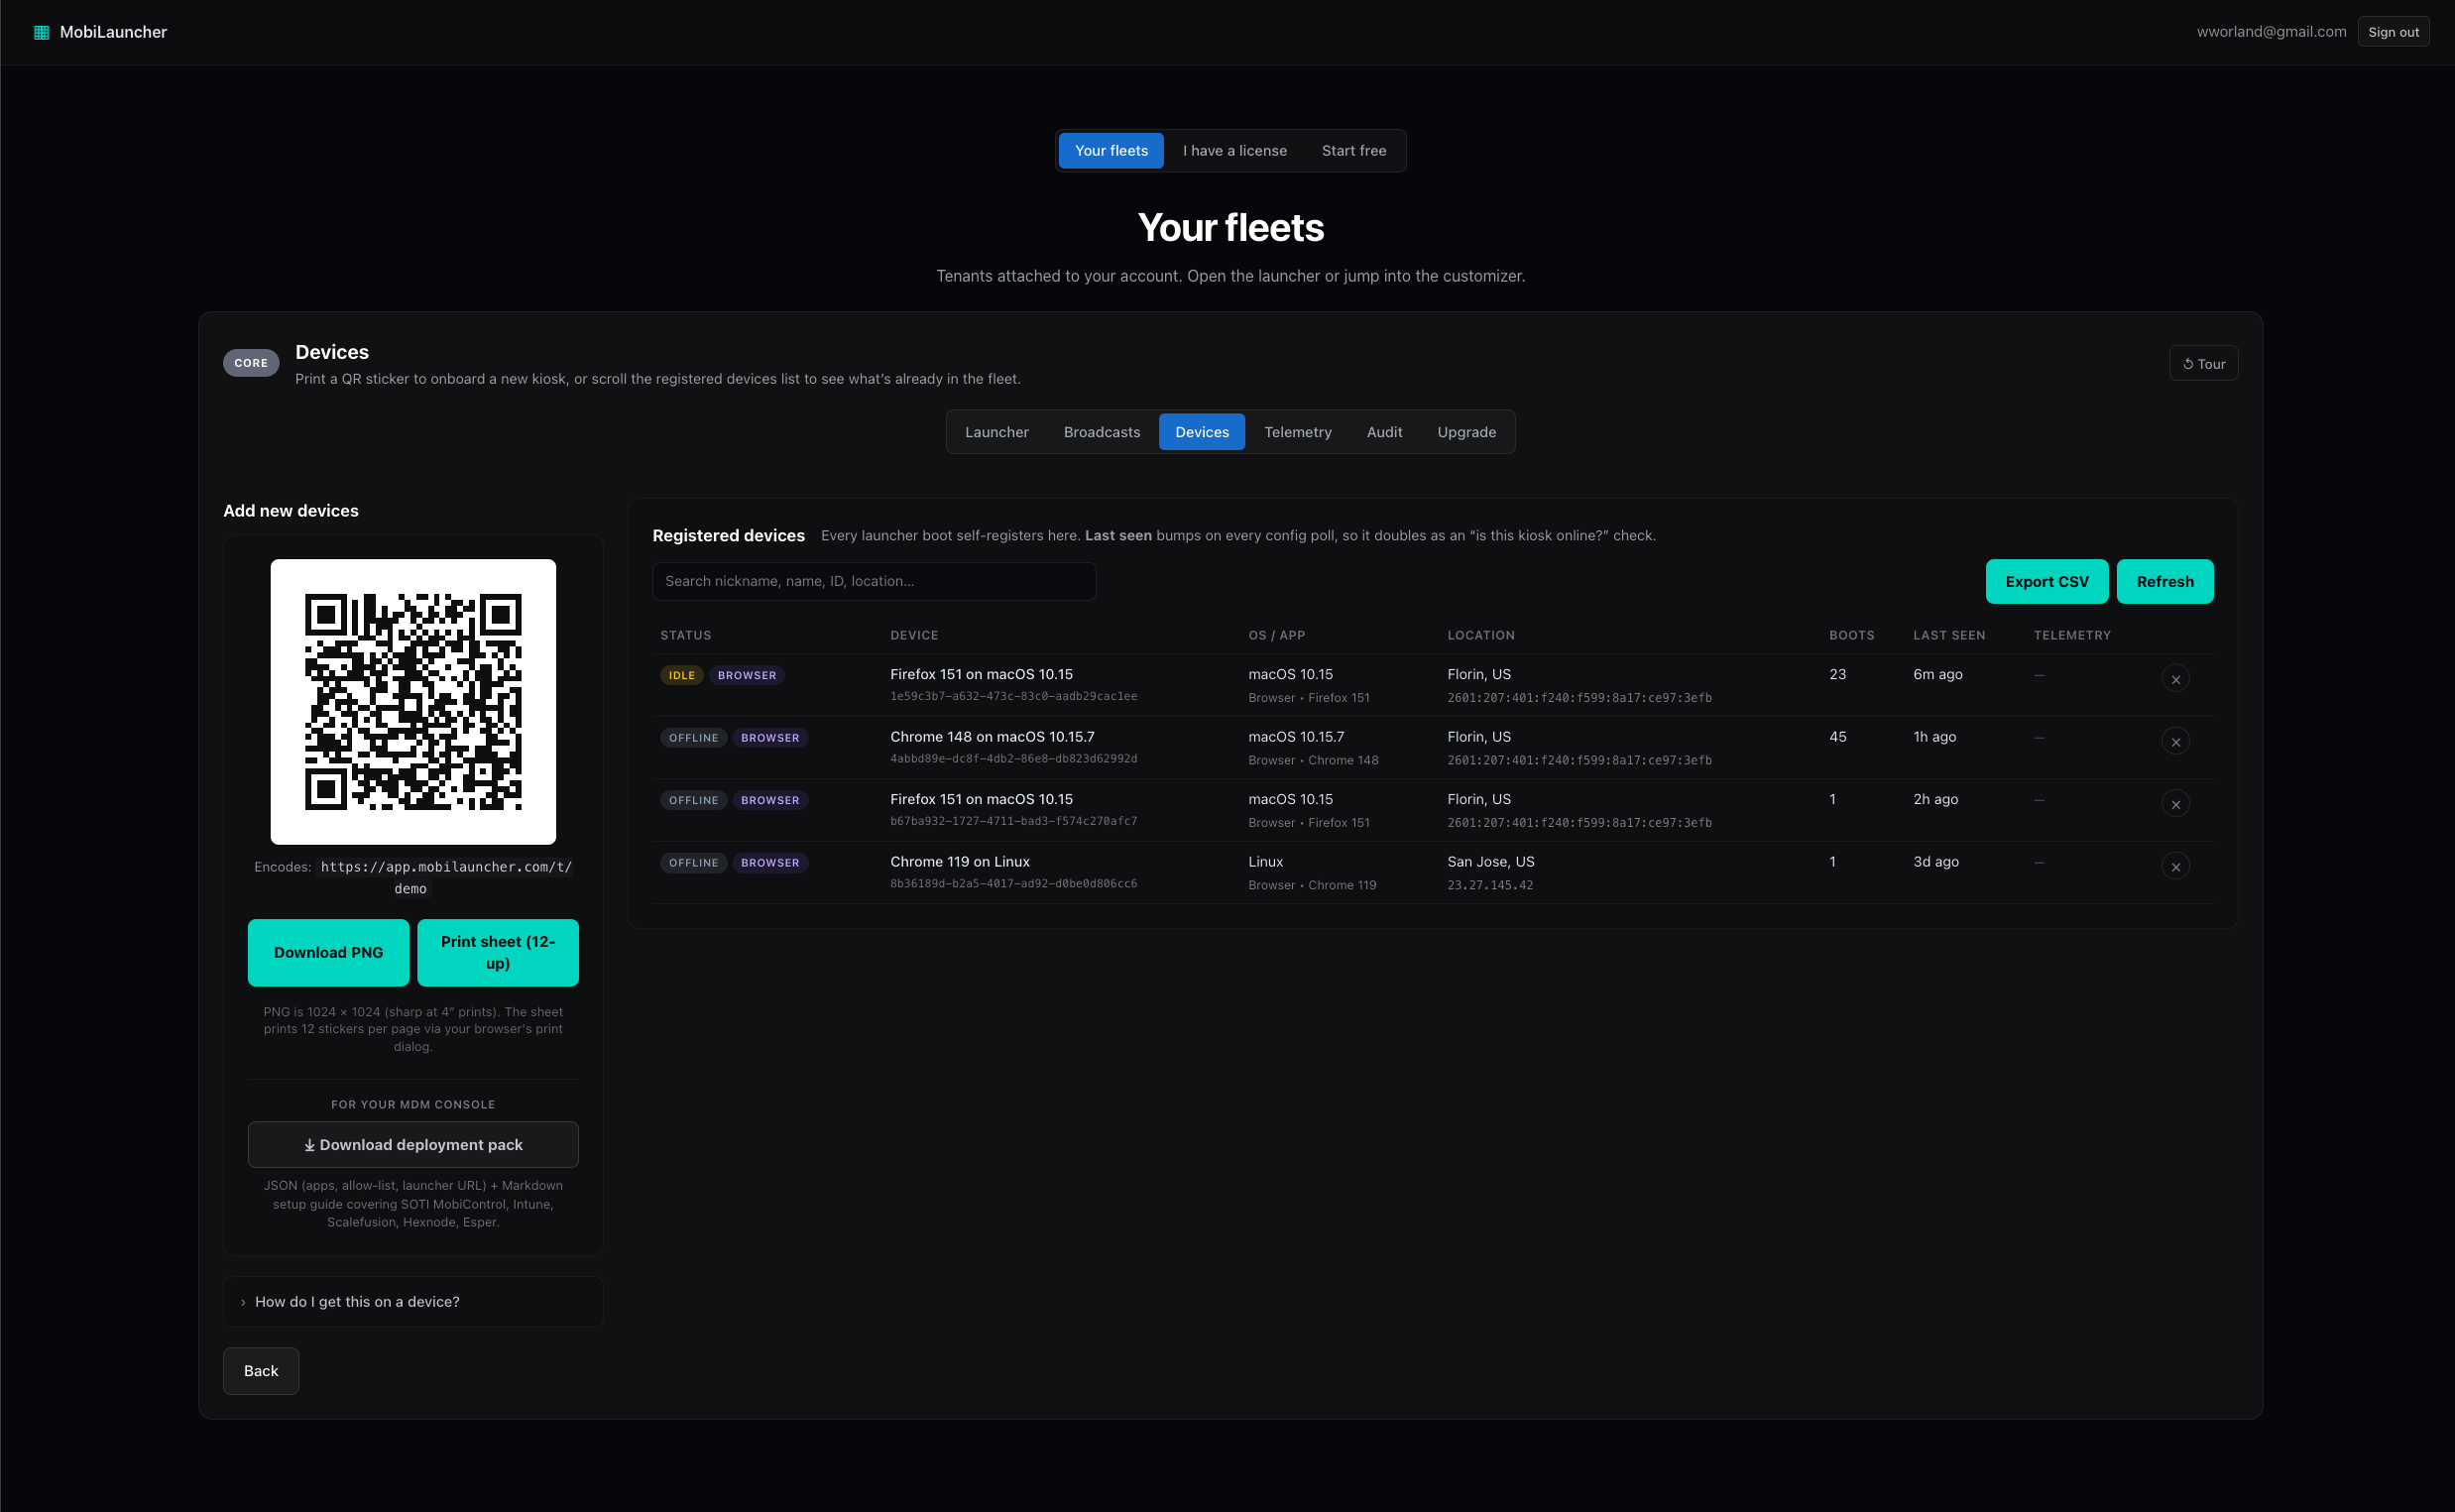Viewport: 2455px width, 1512px height.
Task: Click 'macOS 10.15.7' OS text
Action: pos(1296,737)
